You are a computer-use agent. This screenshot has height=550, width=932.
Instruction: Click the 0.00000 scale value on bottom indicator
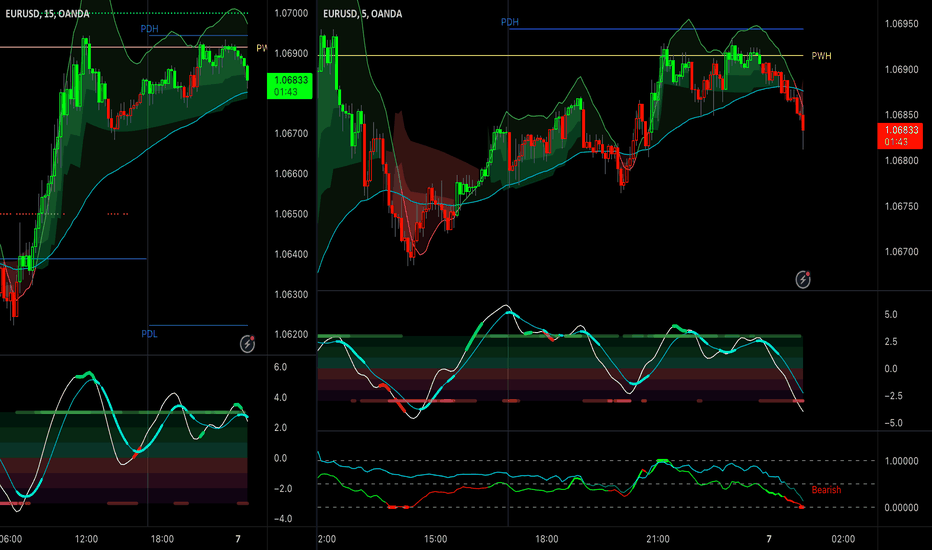pos(902,507)
